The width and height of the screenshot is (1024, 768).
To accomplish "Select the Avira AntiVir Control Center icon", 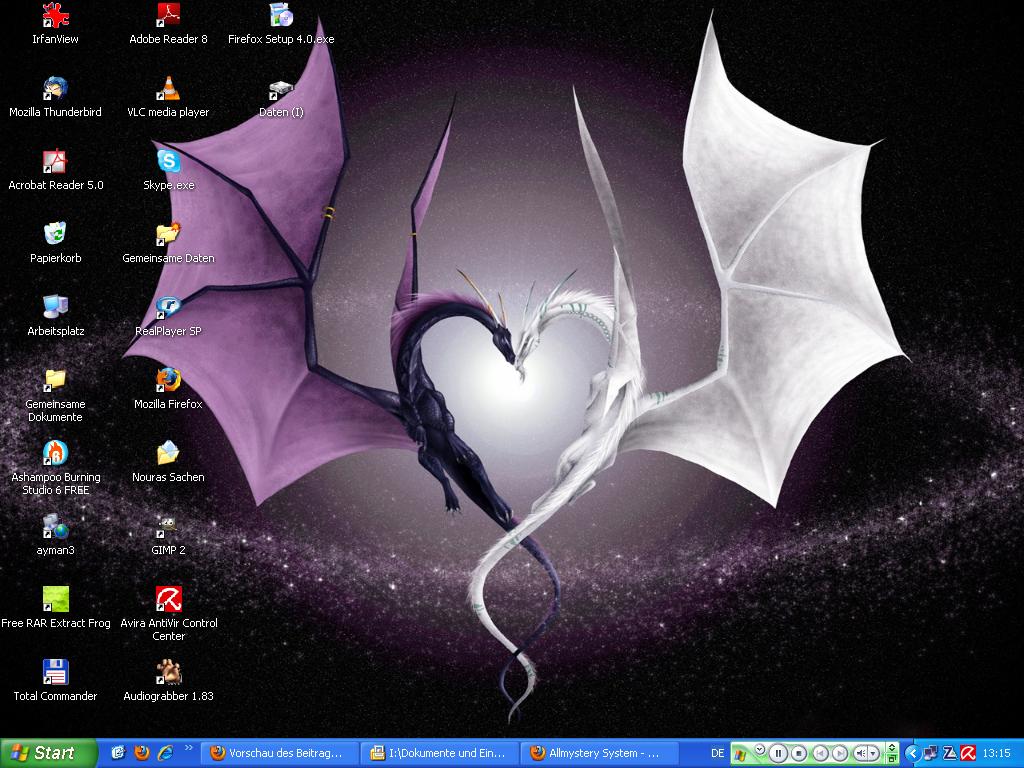I will tap(168, 615).
